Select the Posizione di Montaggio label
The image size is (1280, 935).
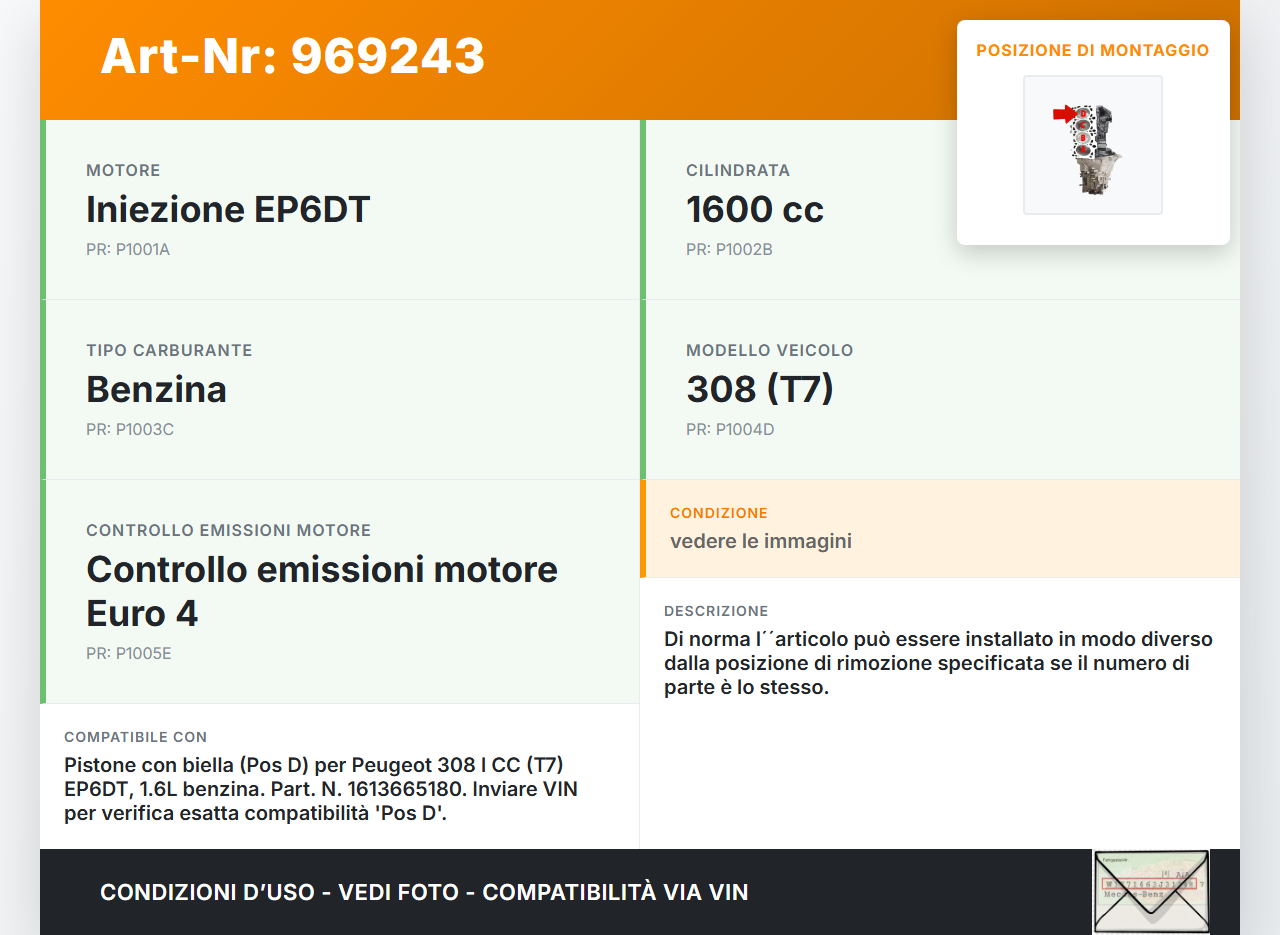pos(1092,50)
